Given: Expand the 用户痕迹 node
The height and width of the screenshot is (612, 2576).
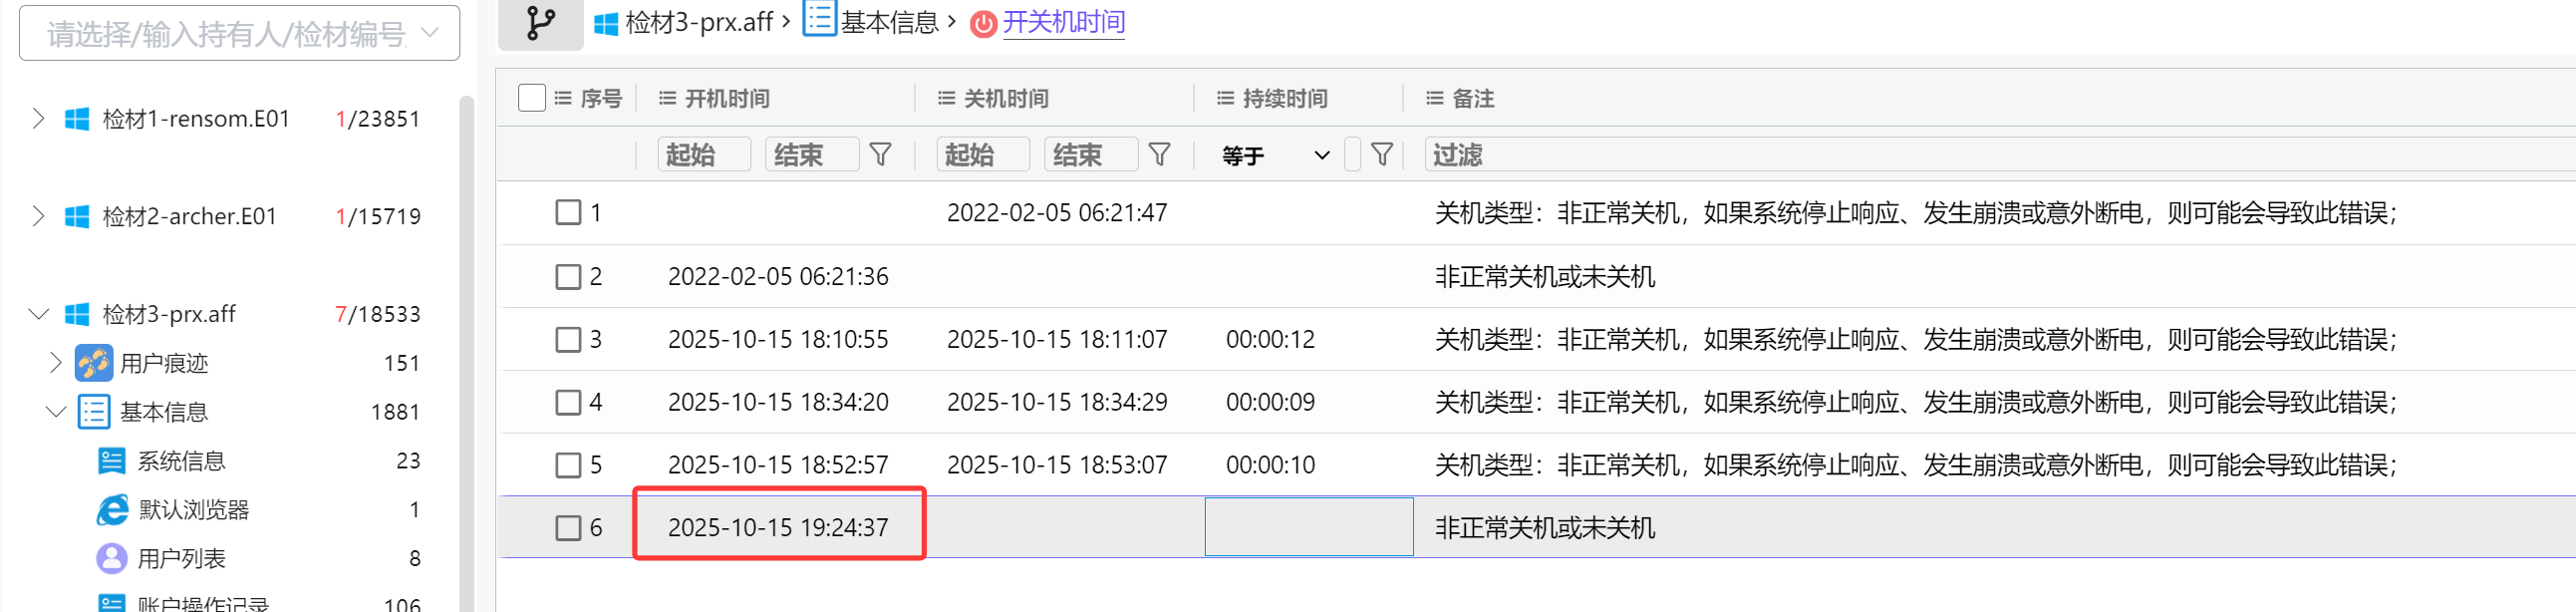Looking at the screenshot, I should click(x=56, y=363).
